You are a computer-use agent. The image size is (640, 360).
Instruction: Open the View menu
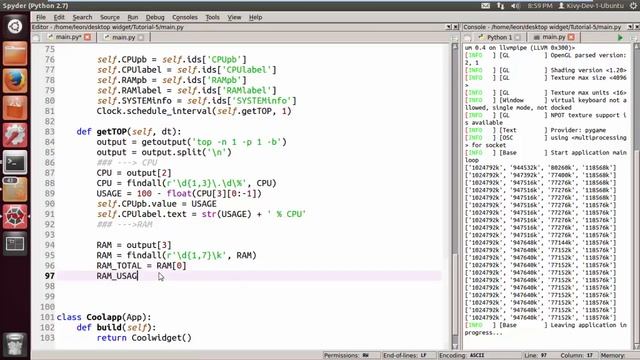tap(234, 17)
